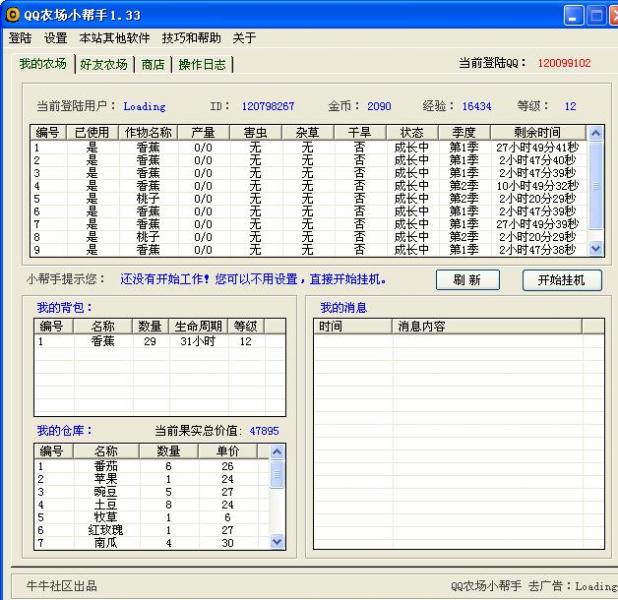Switch to the 好友农场 tab
The width and height of the screenshot is (618, 600).
click(x=104, y=64)
